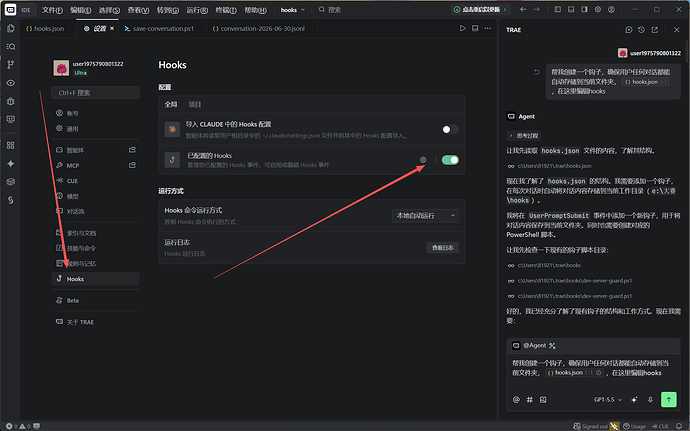This screenshot has width=690, height=431.
Task: Click the notifications bell in status bar
Action: tap(679, 426)
